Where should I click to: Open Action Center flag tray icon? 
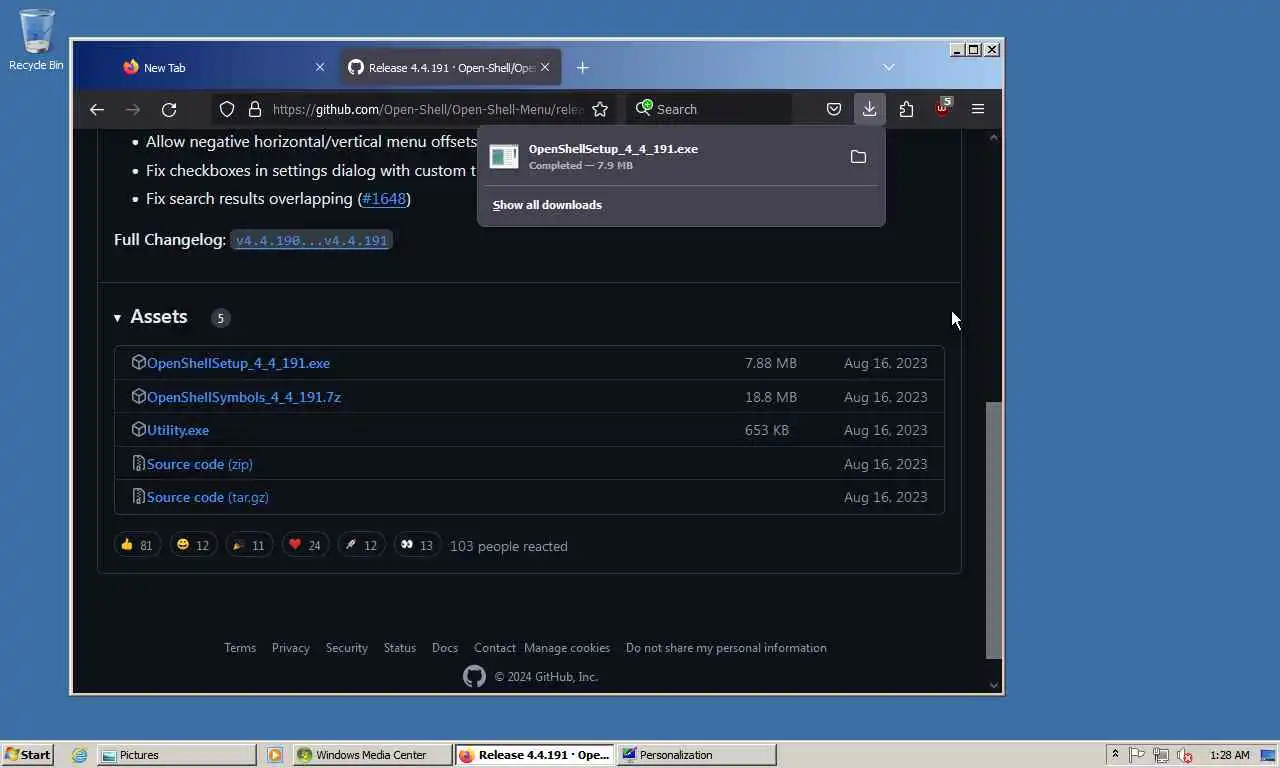1137,755
